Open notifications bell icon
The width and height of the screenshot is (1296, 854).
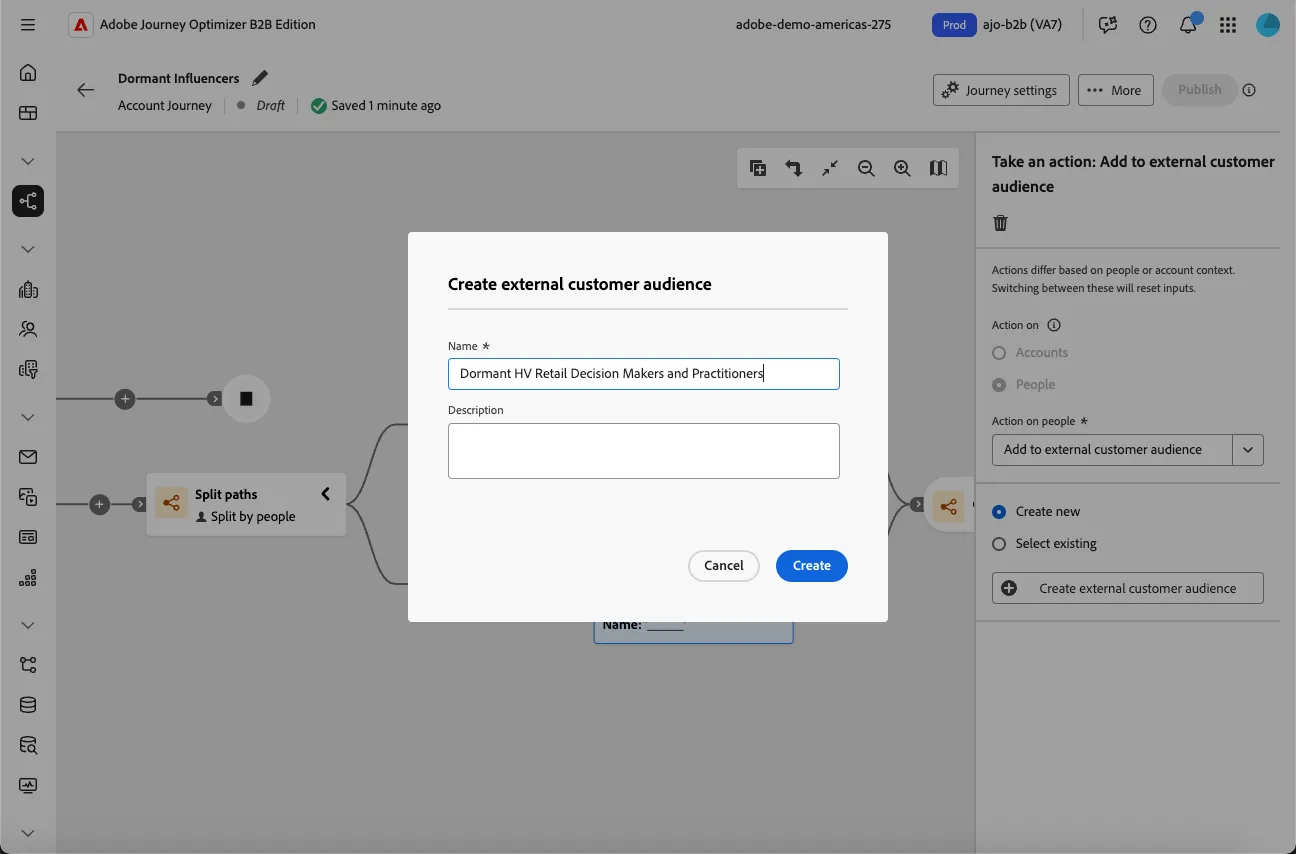1188,25
